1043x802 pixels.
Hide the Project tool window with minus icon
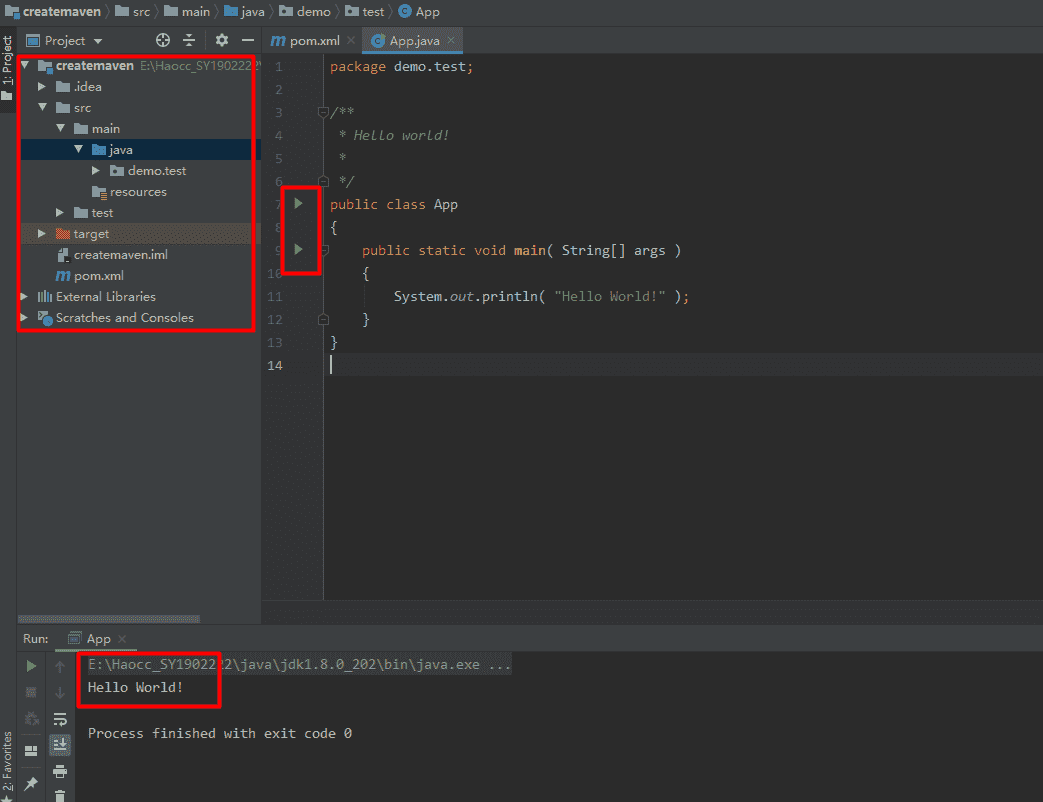click(247, 41)
